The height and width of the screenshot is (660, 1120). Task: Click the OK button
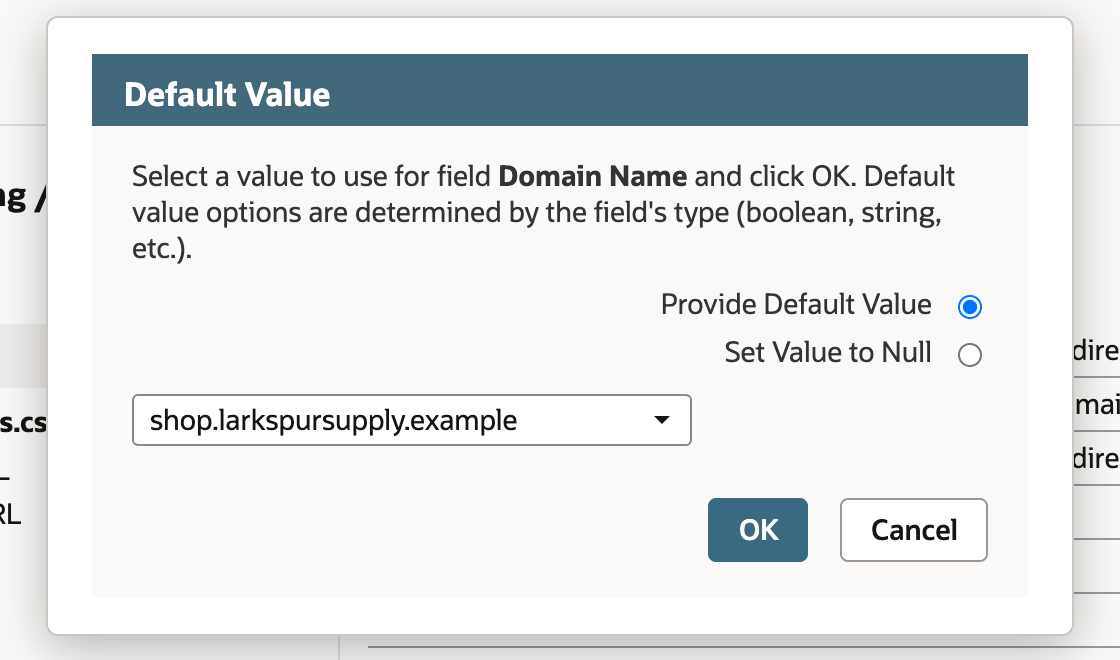click(758, 530)
